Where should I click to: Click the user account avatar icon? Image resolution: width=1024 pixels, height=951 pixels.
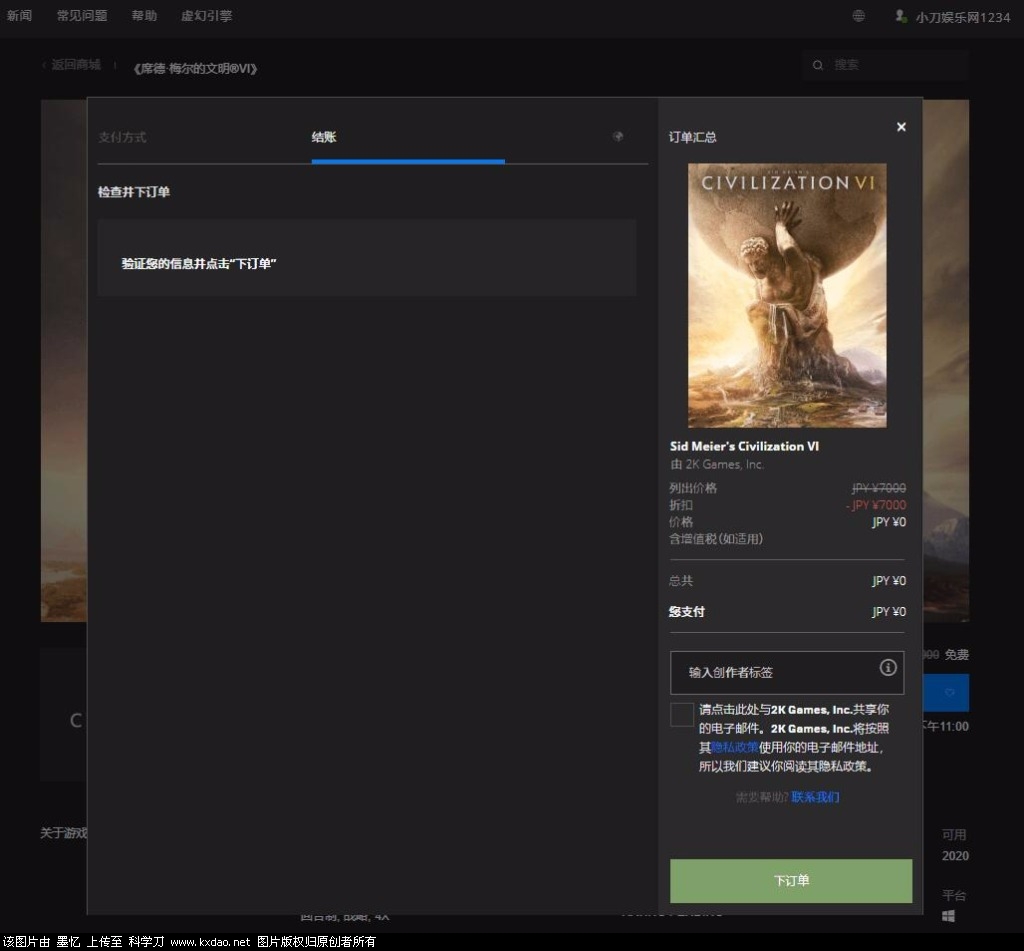click(x=901, y=16)
